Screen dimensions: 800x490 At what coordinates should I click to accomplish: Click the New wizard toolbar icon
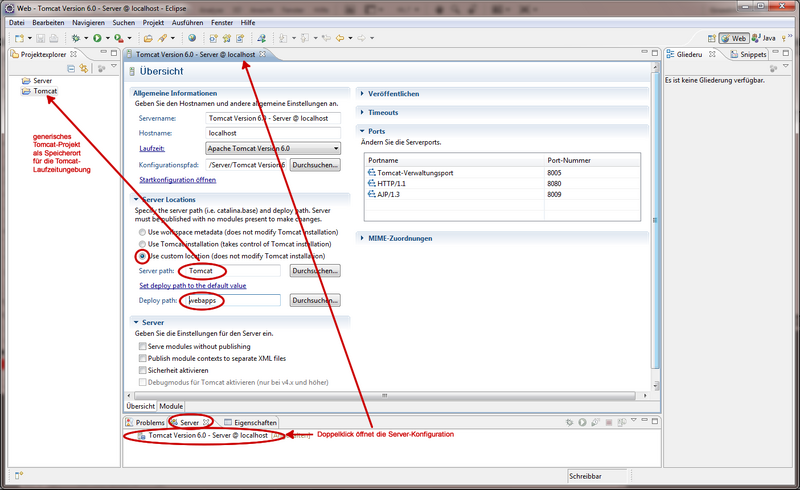tap(19, 38)
